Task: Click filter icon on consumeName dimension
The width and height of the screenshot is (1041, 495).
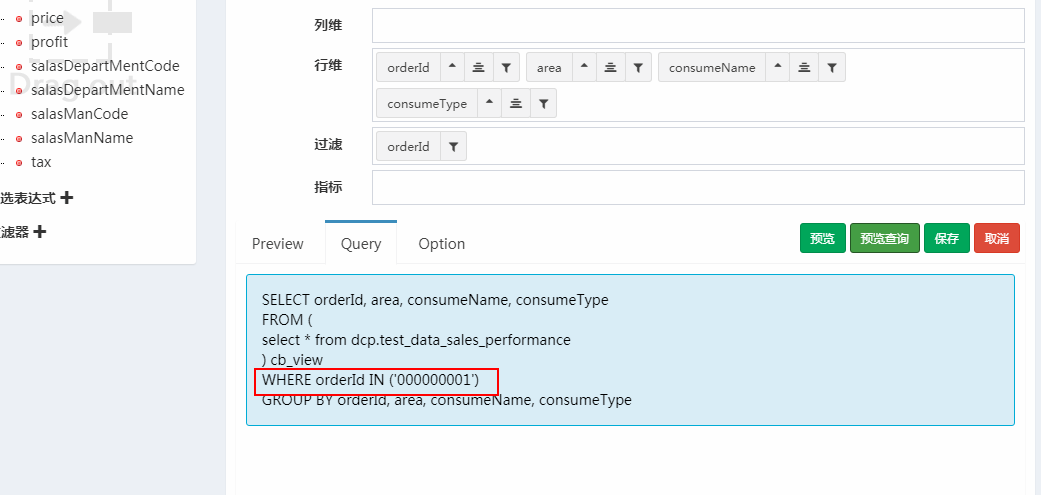Action: (832, 67)
